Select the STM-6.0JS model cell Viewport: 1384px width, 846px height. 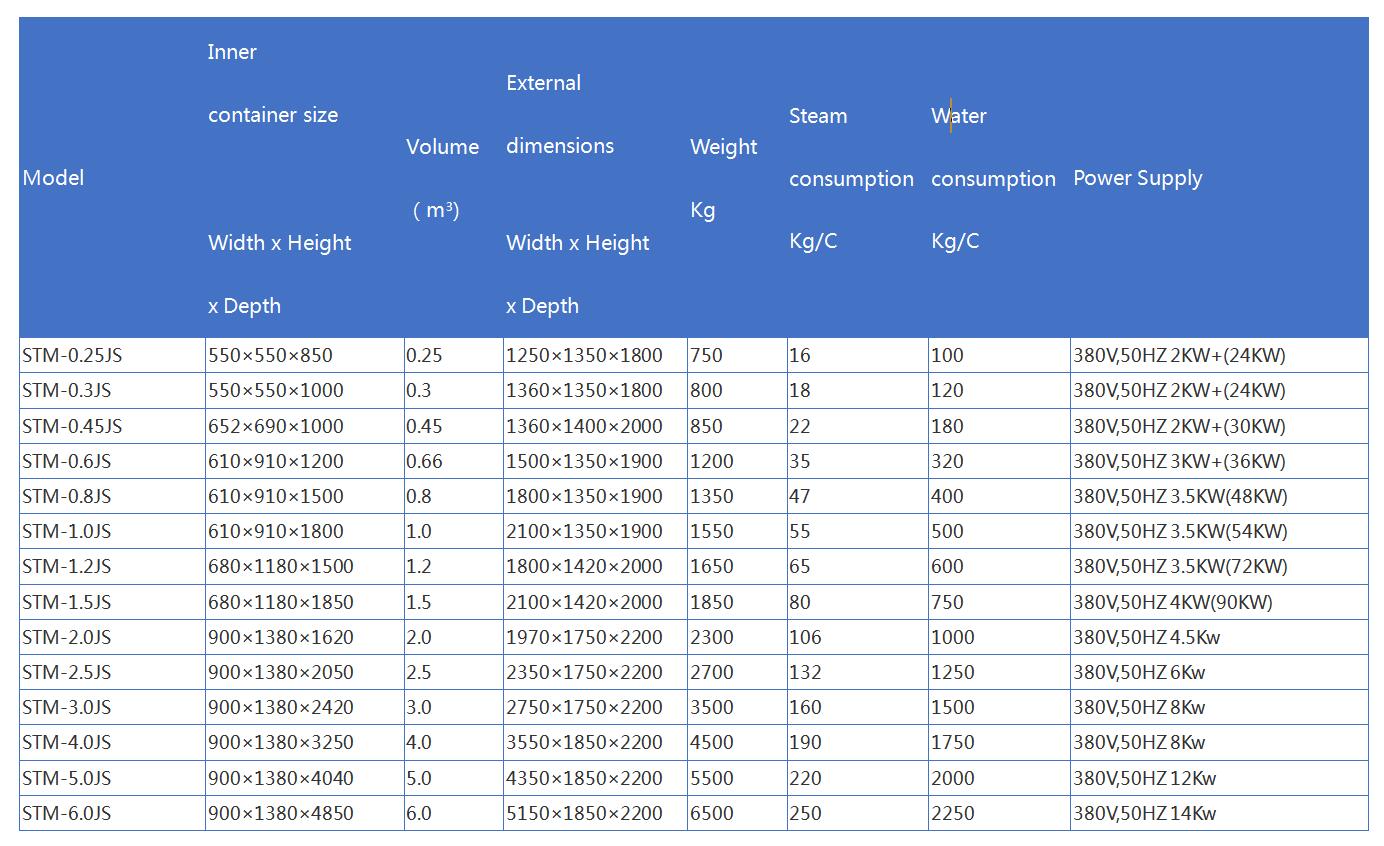(67, 813)
